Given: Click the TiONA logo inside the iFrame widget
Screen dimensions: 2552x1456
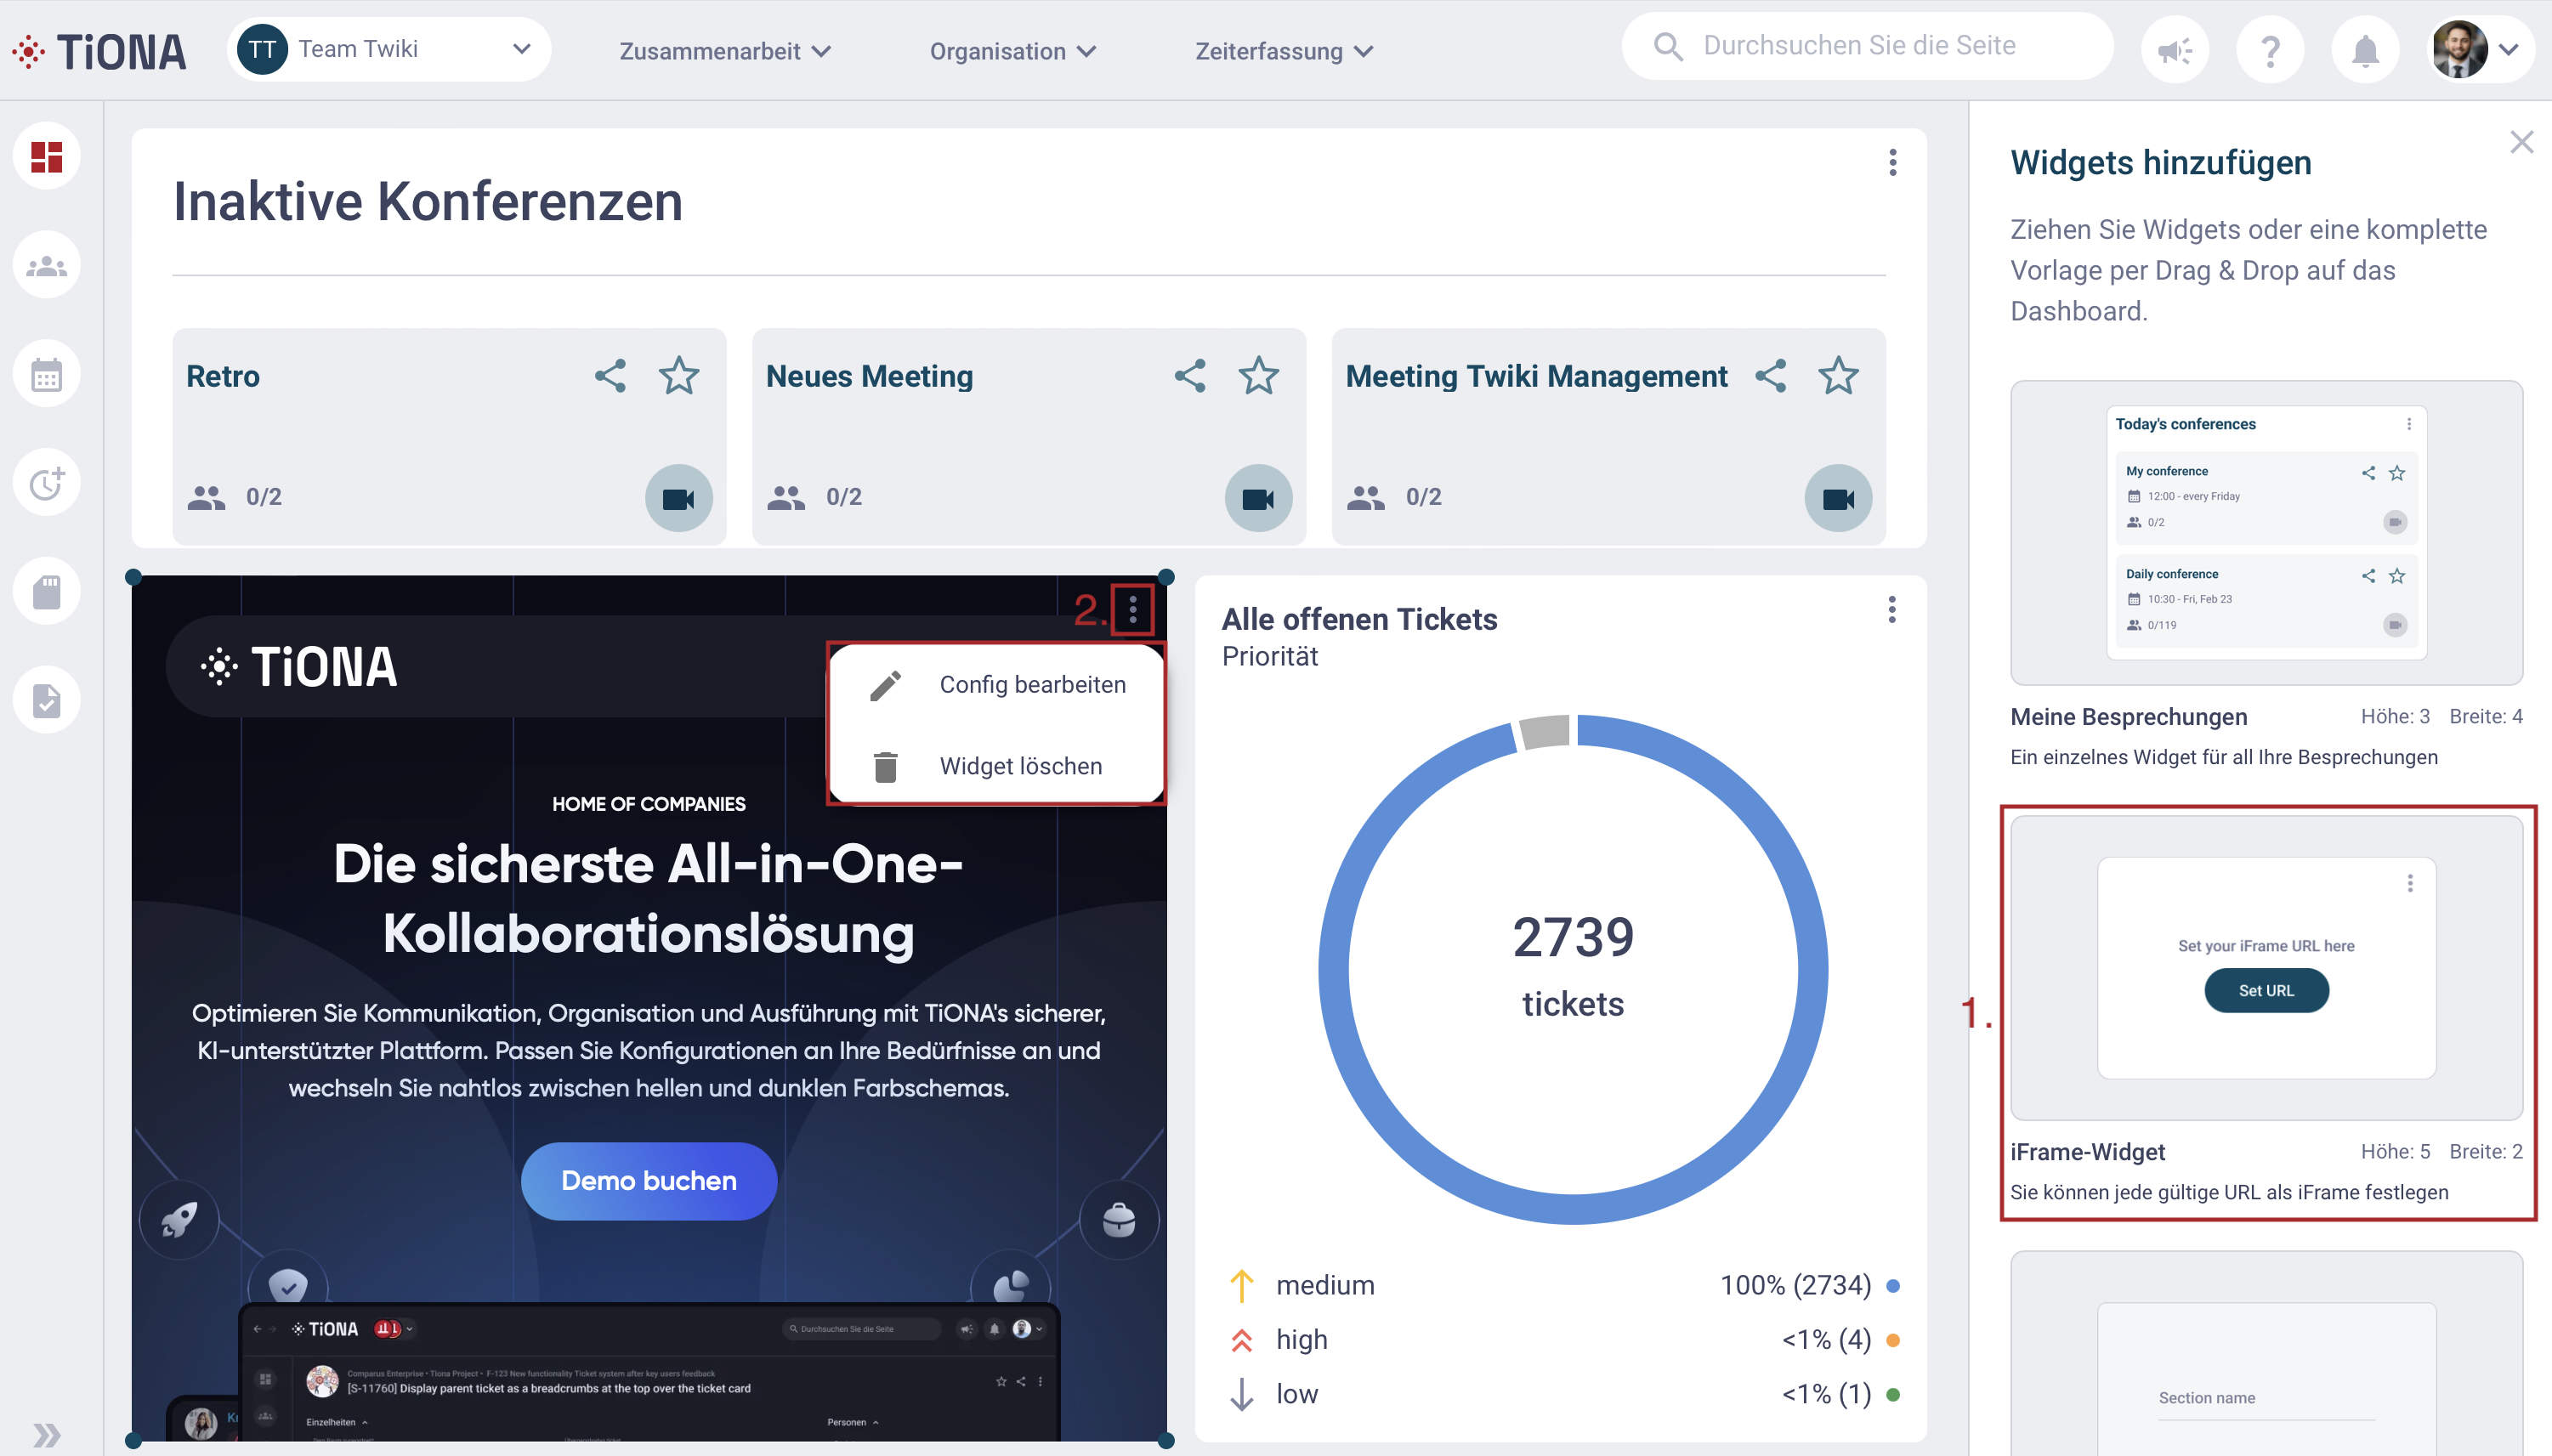Looking at the screenshot, I should coord(298,667).
